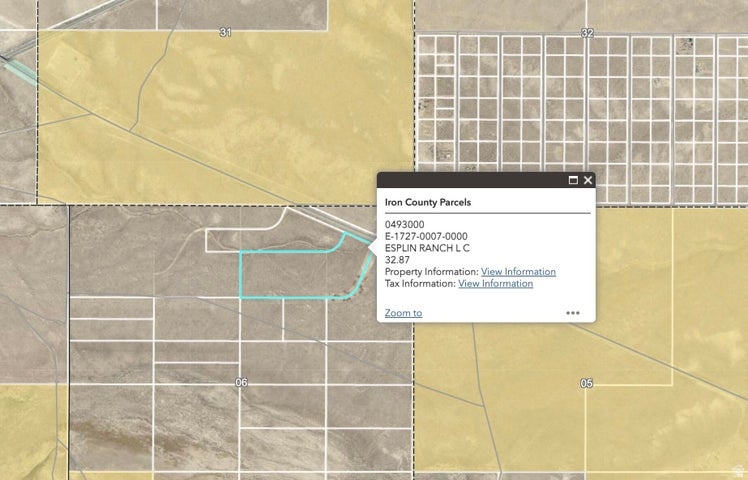Click the 32.87 acreage value
Viewport: 748px width, 480px height.
pyautogui.click(x=398, y=260)
